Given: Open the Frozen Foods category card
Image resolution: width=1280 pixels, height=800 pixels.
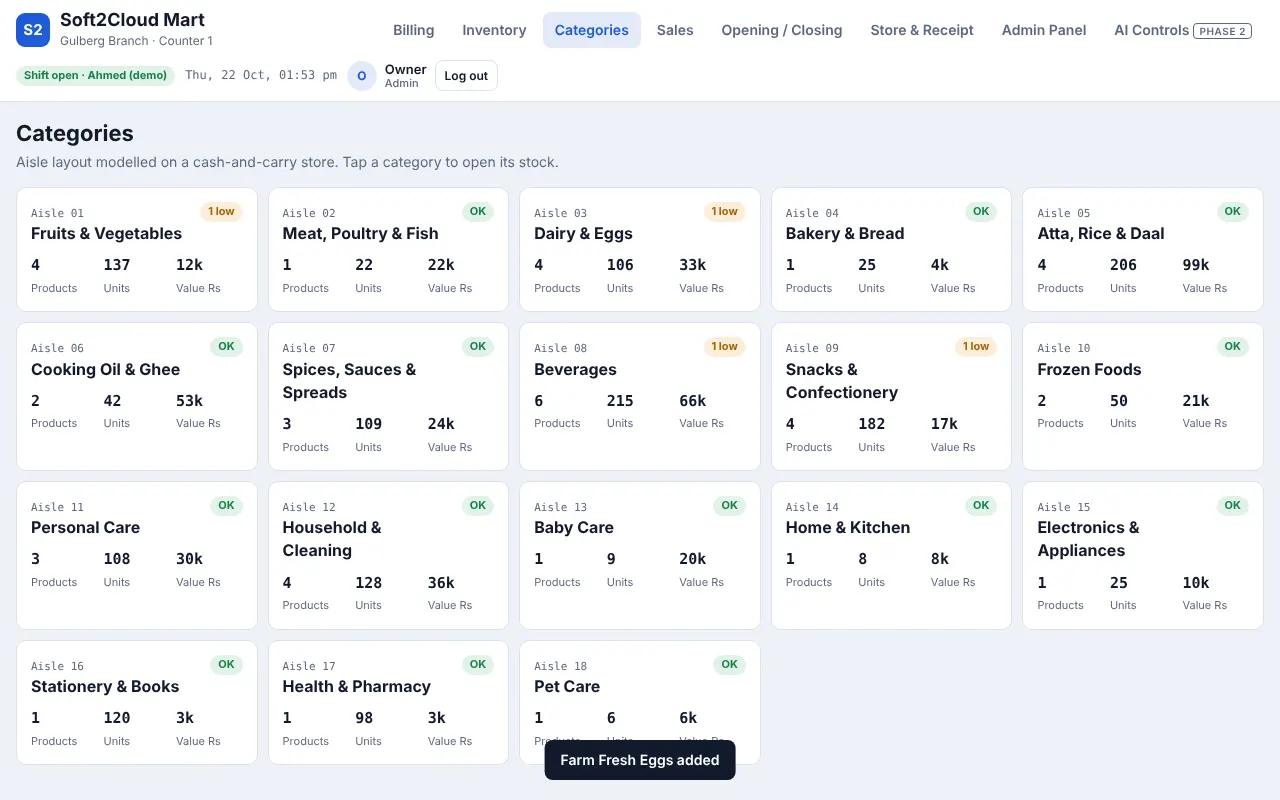Looking at the screenshot, I should pos(1143,397).
